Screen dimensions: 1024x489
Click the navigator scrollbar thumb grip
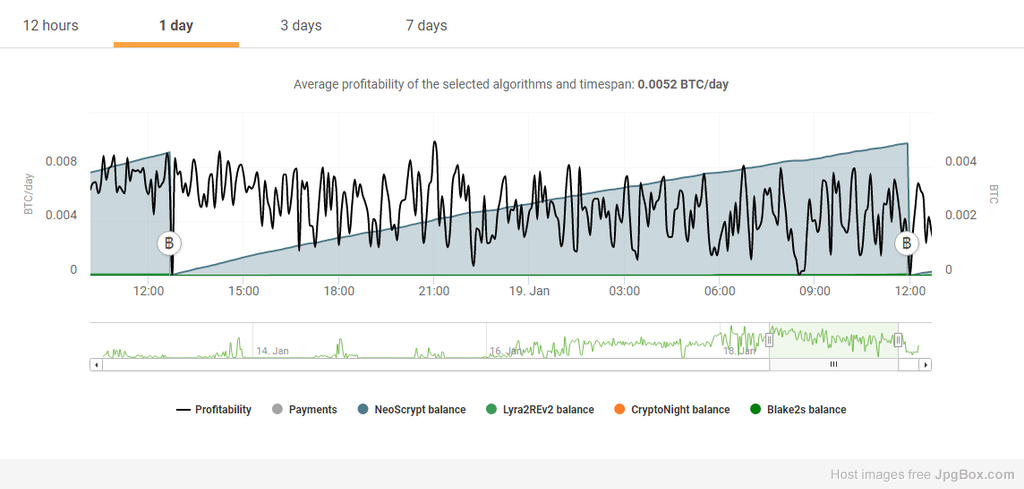pos(833,365)
